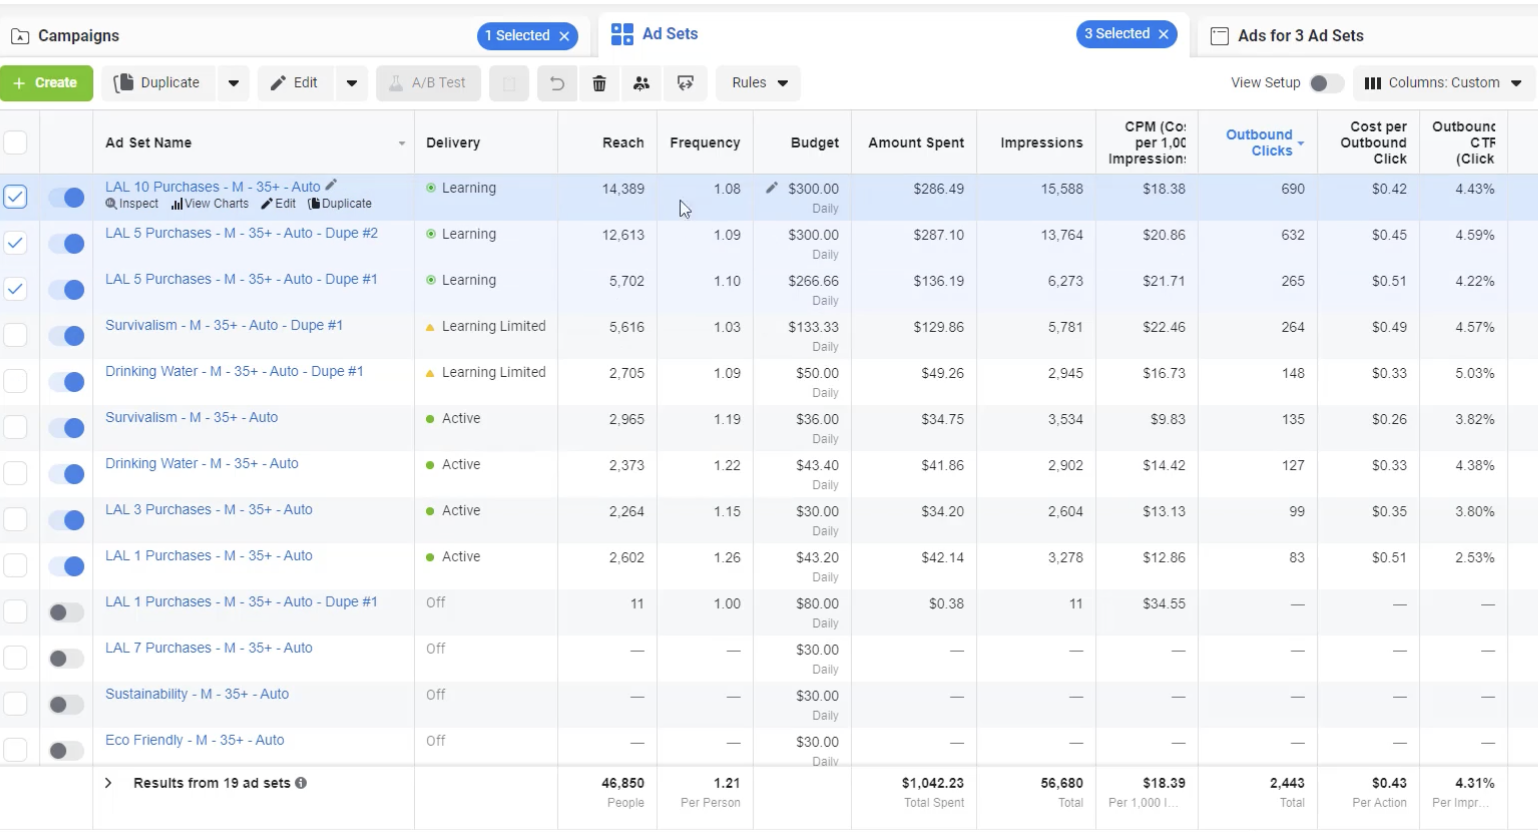Open the Rules dropdown
The width and height of the screenshot is (1538, 832).
(x=759, y=83)
